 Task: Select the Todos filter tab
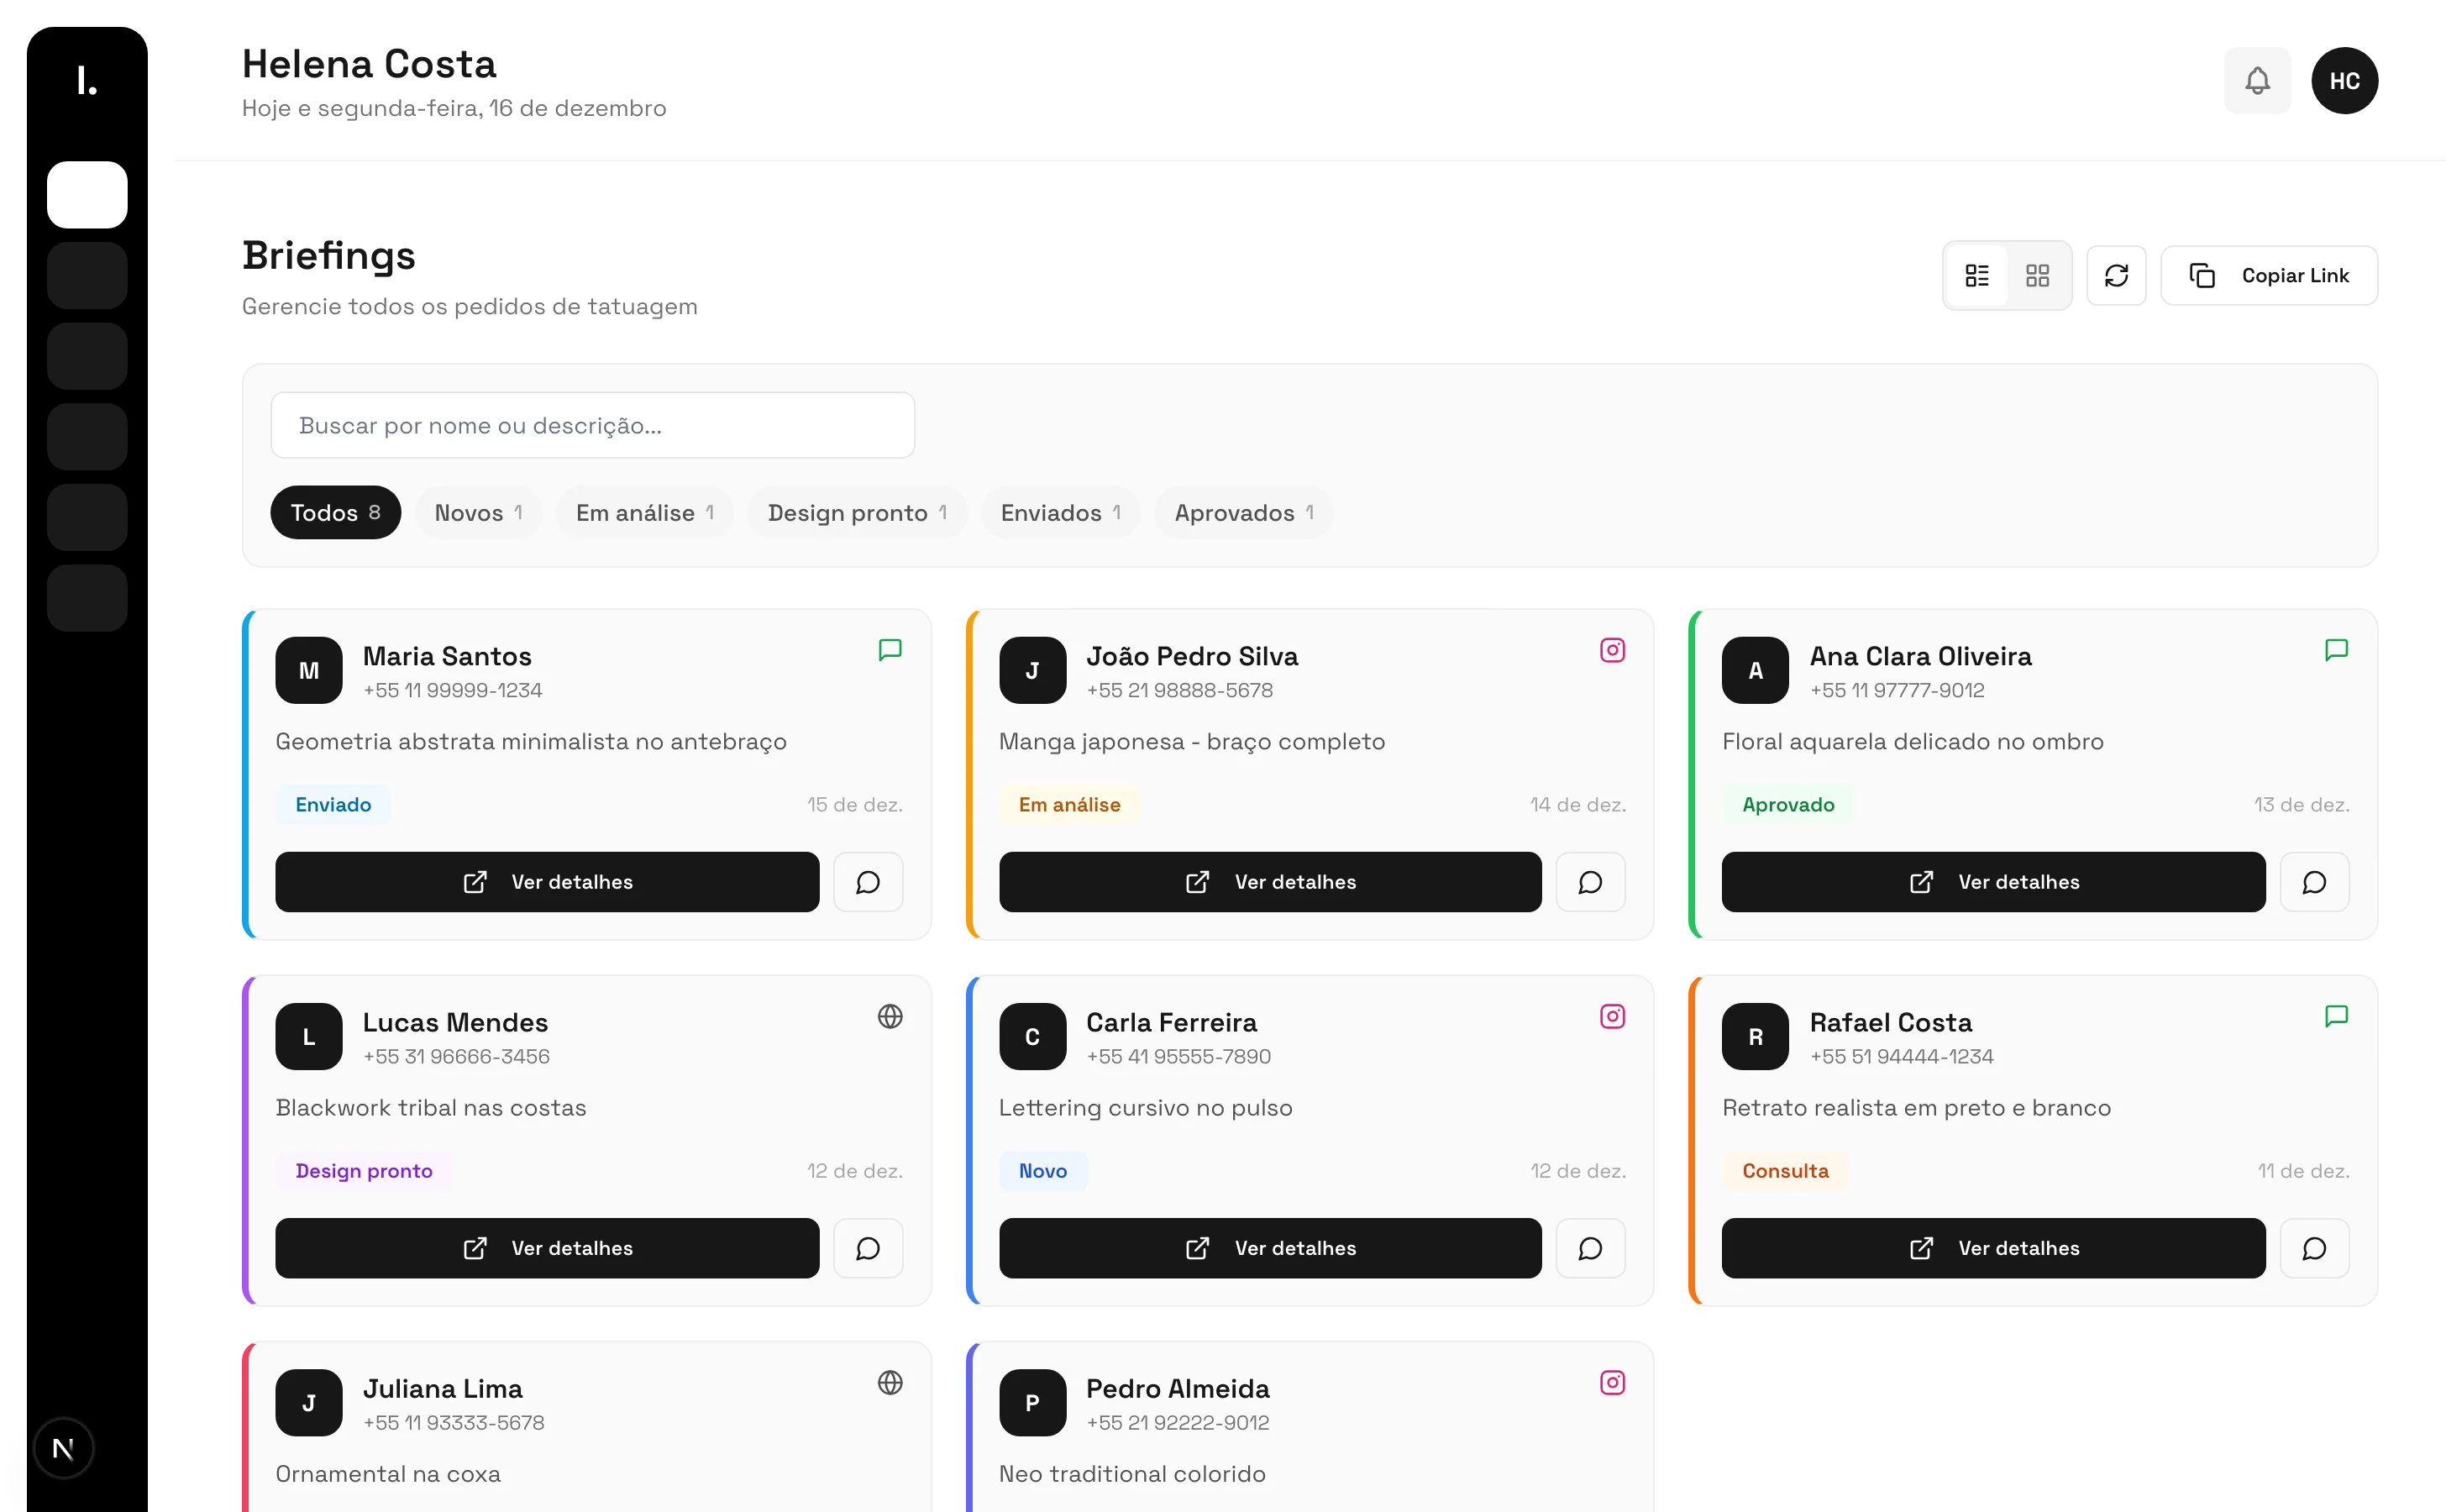(x=335, y=513)
